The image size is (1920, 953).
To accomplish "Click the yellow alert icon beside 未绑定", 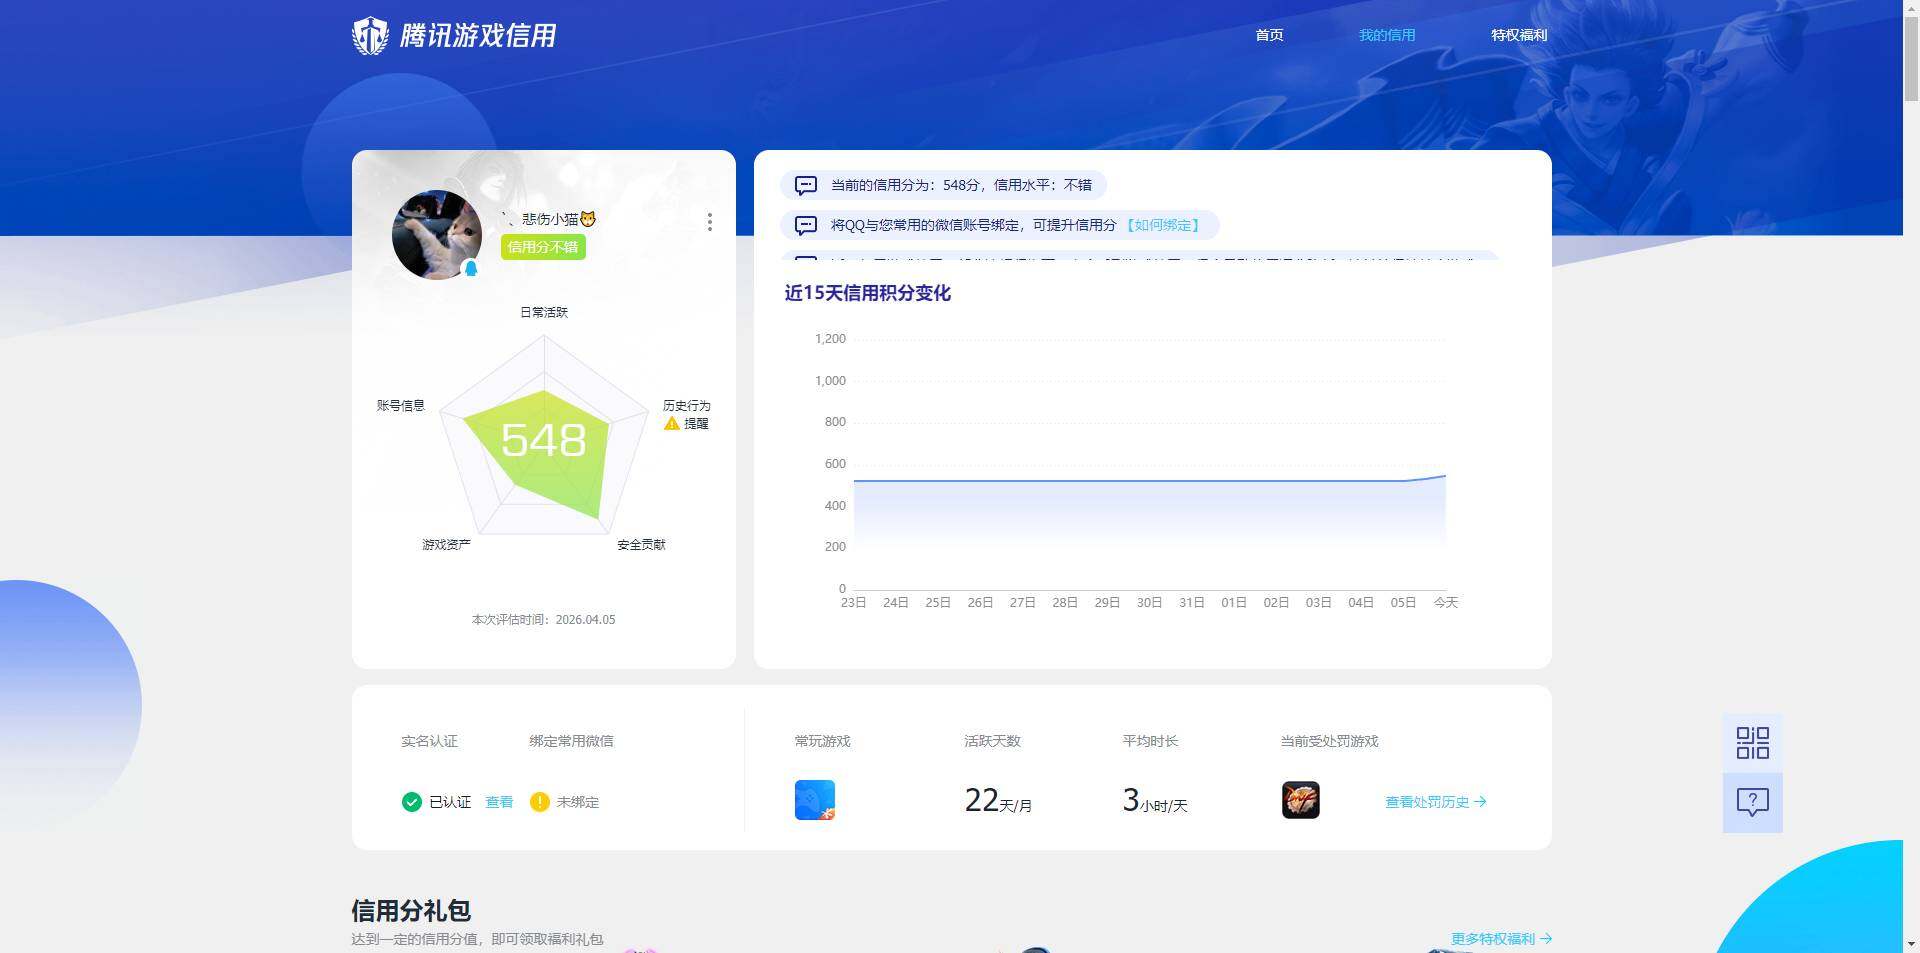I will [539, 801].
